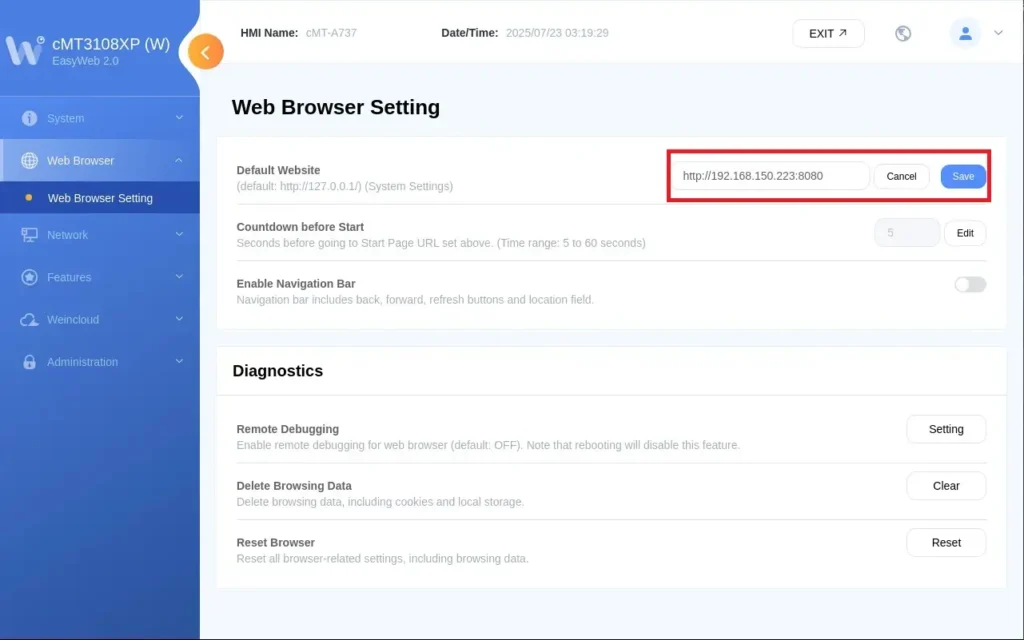Toggle Enable Navigation Bar switch
Image resolution: width=1024 pixels, height=640 pixels.
click(970, 285)
